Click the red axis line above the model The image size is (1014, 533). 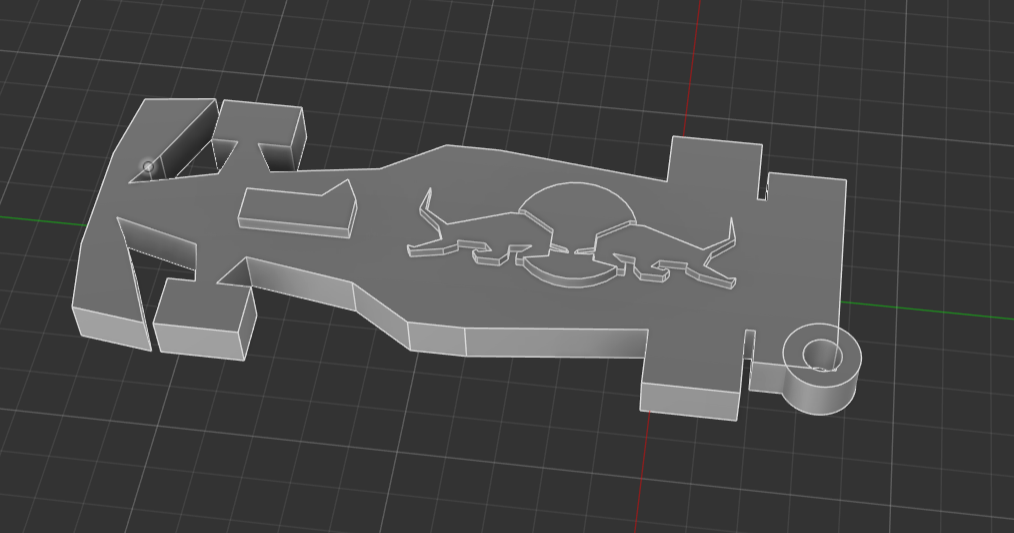(693, 60)
